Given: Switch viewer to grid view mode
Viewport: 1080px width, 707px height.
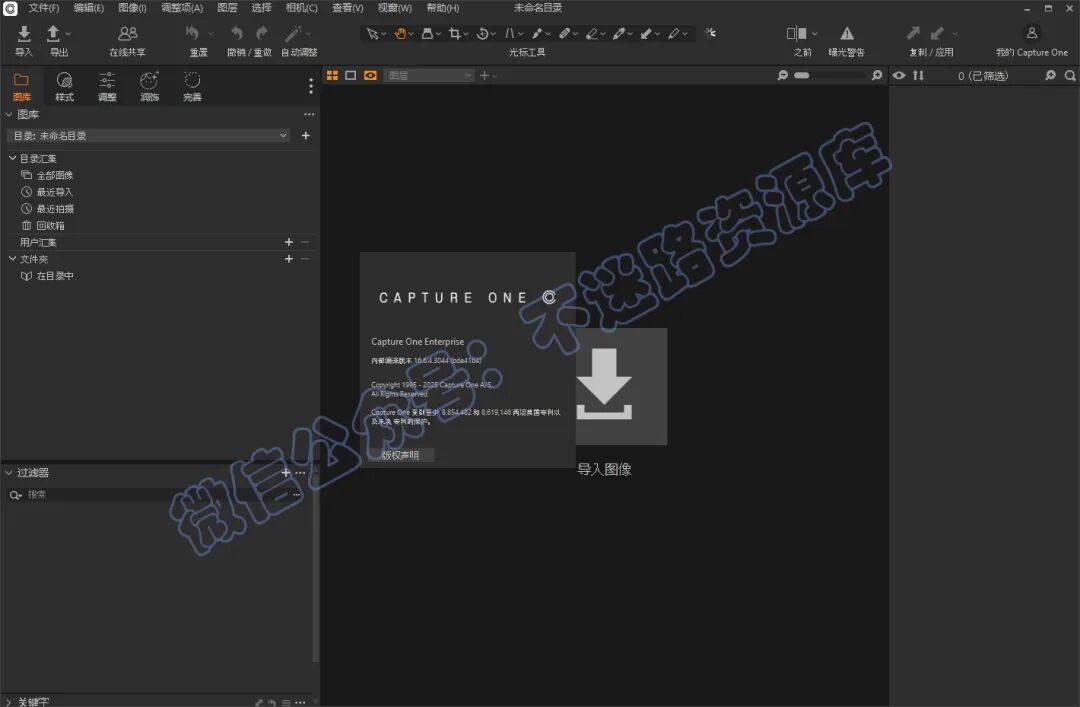Looking at the screenshot, I should click(332, 75).
